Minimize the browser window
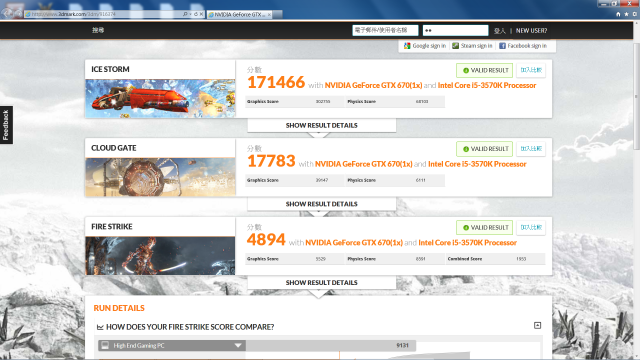 pos(604,3)
